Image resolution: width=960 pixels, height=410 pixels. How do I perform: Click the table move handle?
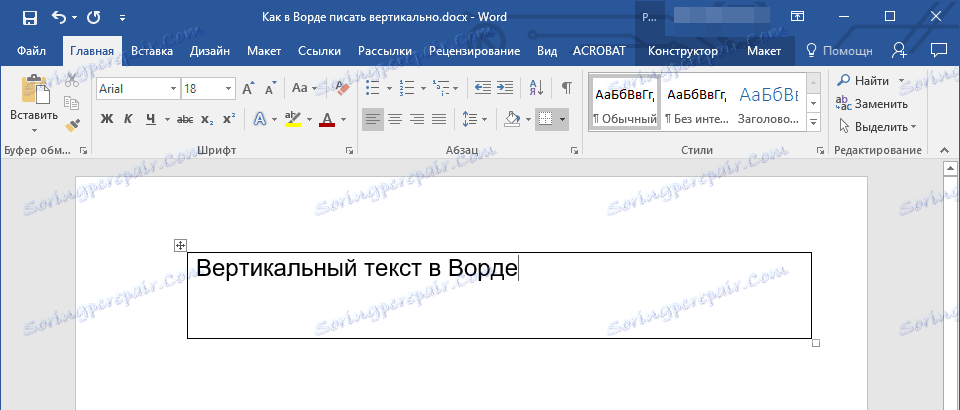click(180, 245)
